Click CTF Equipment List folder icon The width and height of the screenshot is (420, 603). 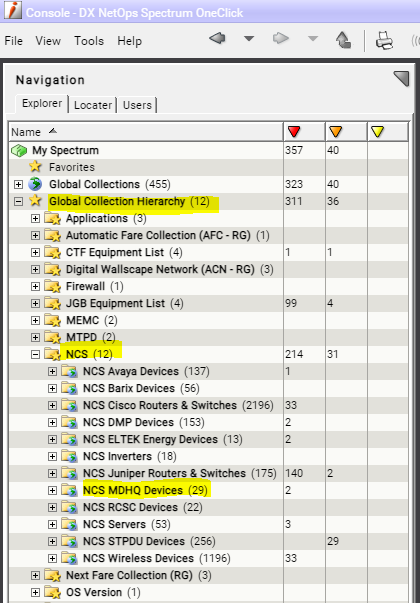[52, 253]
